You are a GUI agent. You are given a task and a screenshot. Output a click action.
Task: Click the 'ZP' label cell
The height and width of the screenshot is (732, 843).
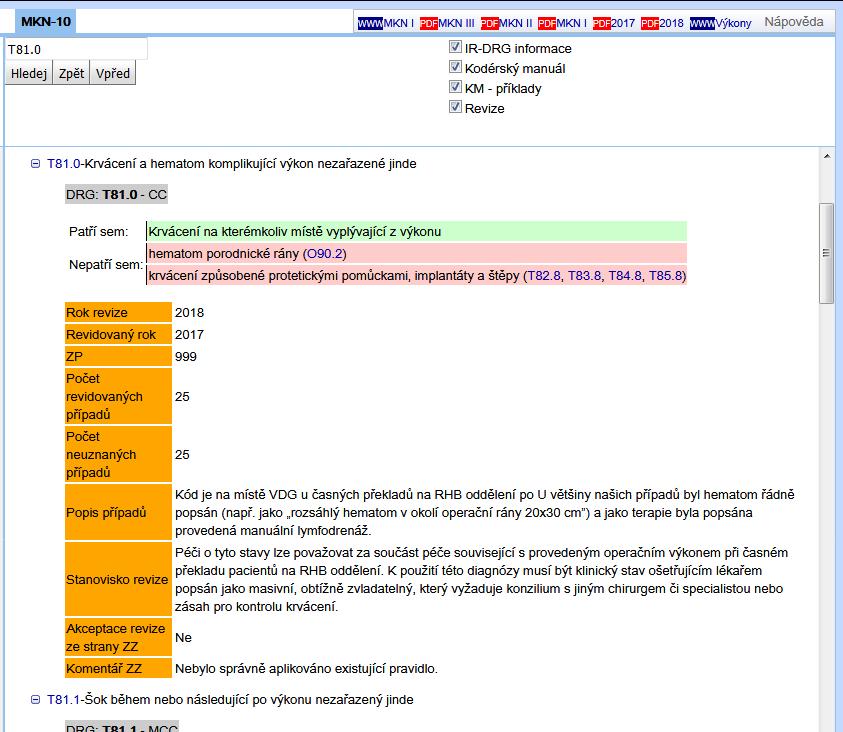tap(118, 356)
